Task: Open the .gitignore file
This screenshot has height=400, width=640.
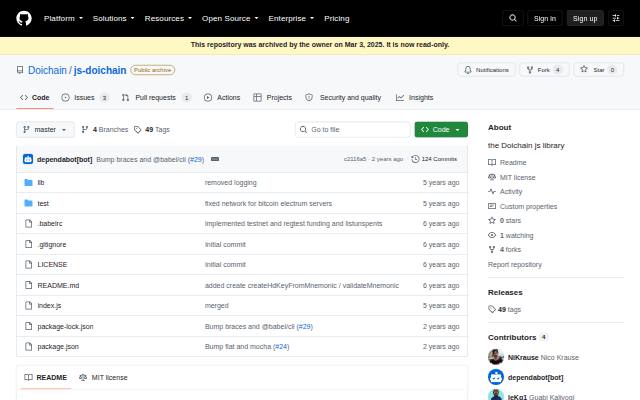Action: point(52,244)
